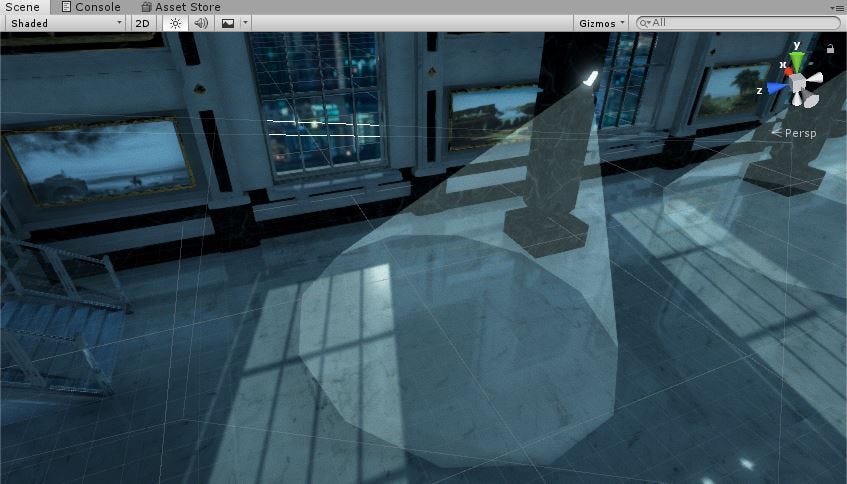This screenshot has width=847, height=484.
Task: Open the search filter magnifier dropdown
Action: pyautogui.click(x=644, y=23)
